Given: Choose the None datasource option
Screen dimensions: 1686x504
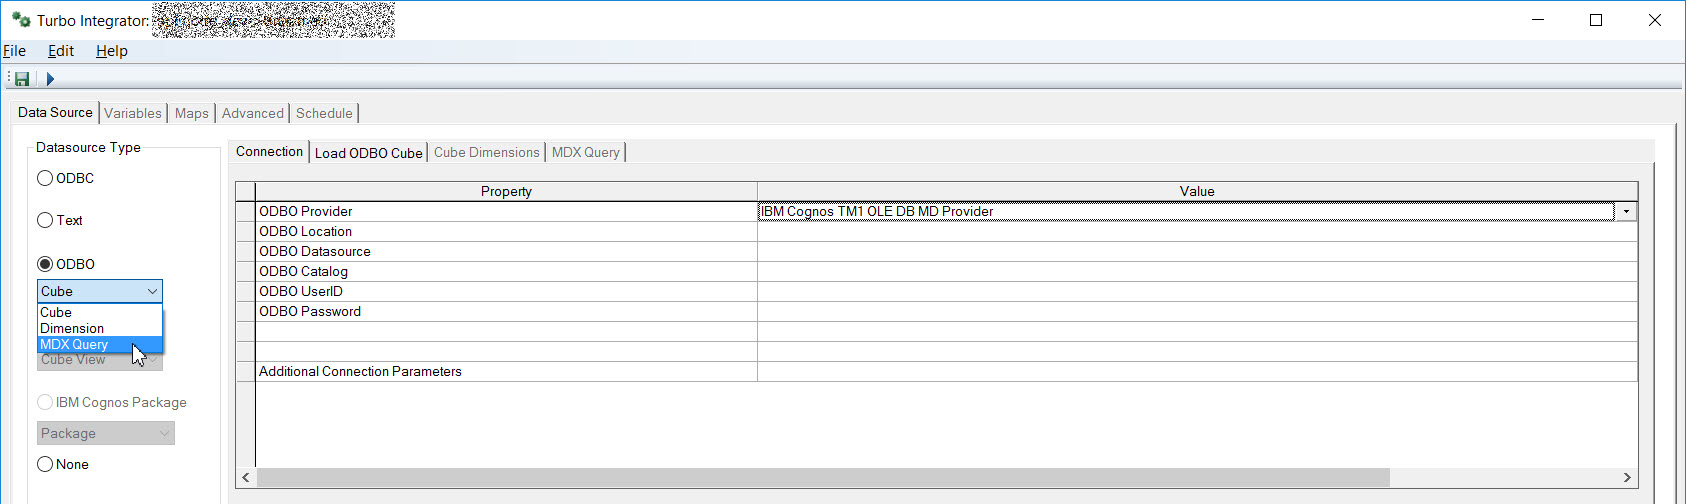Looking at the screenshot, I should [x=45, y=464].
